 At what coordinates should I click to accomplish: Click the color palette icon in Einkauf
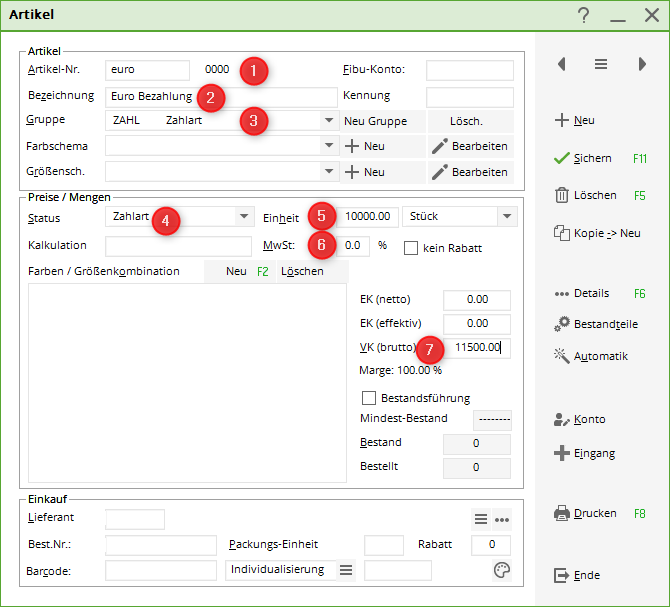coord(502,570)
